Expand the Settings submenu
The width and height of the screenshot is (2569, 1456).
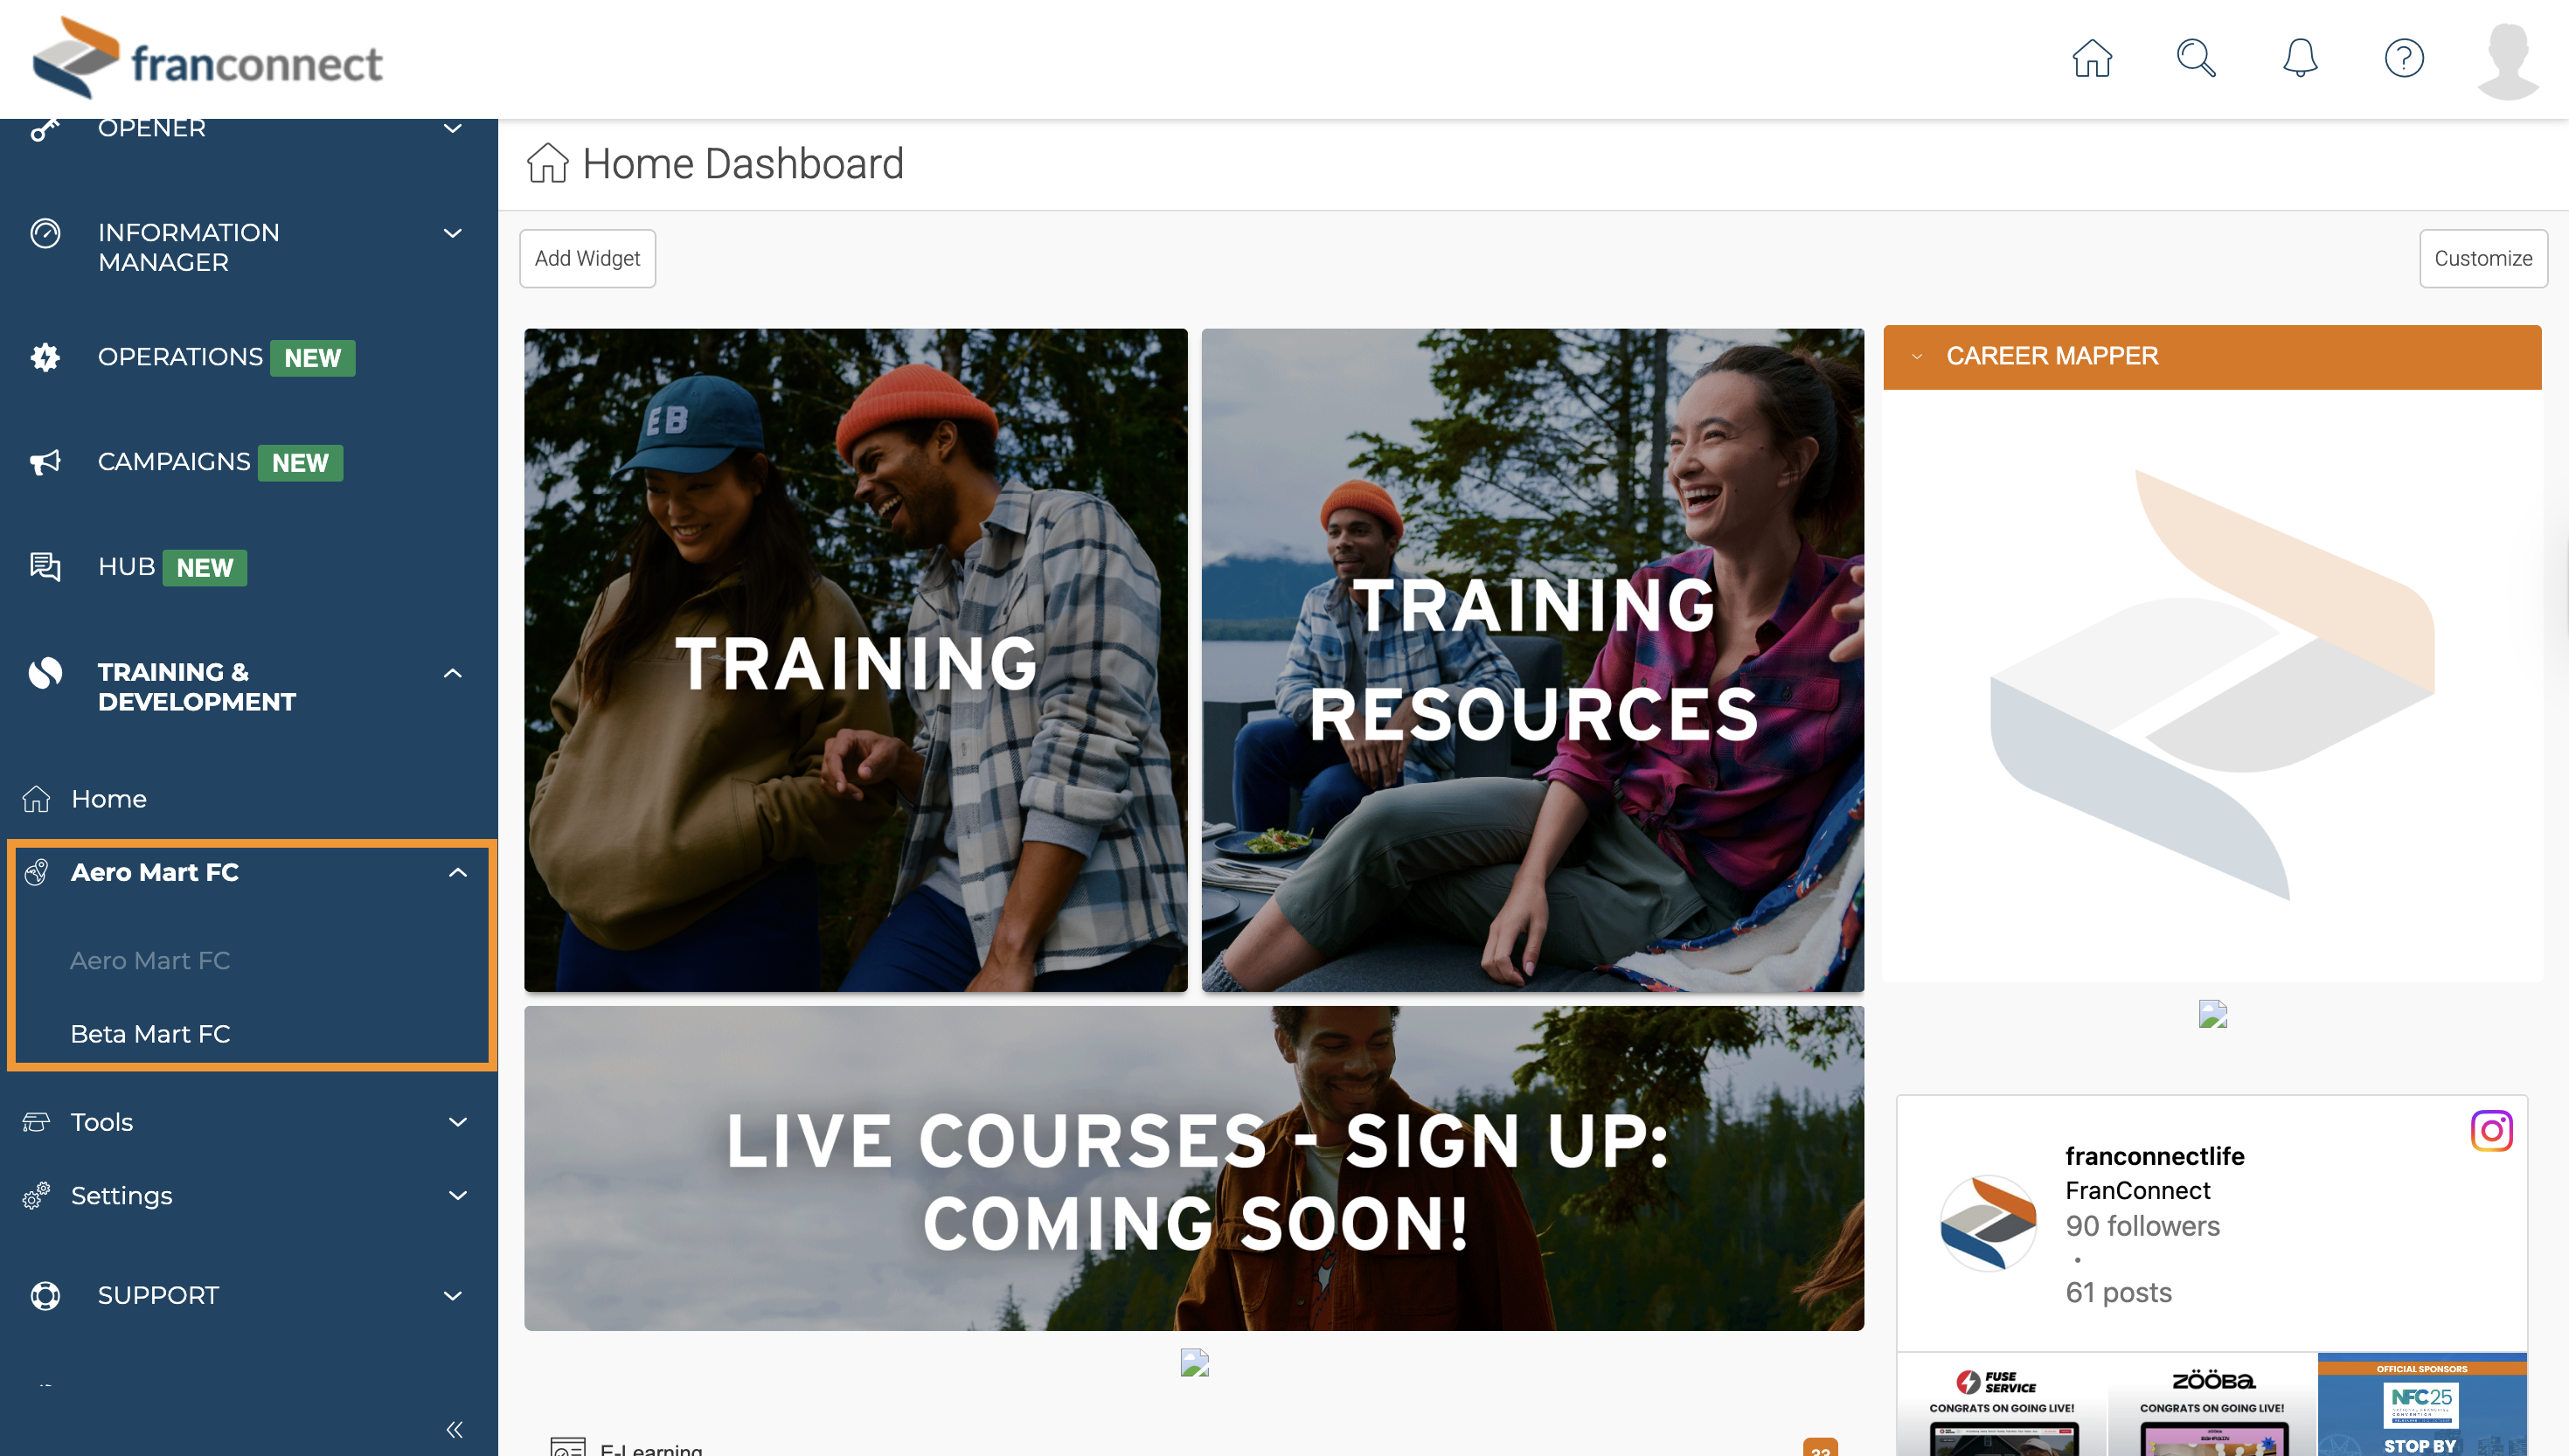click(x=458, y=1196)
